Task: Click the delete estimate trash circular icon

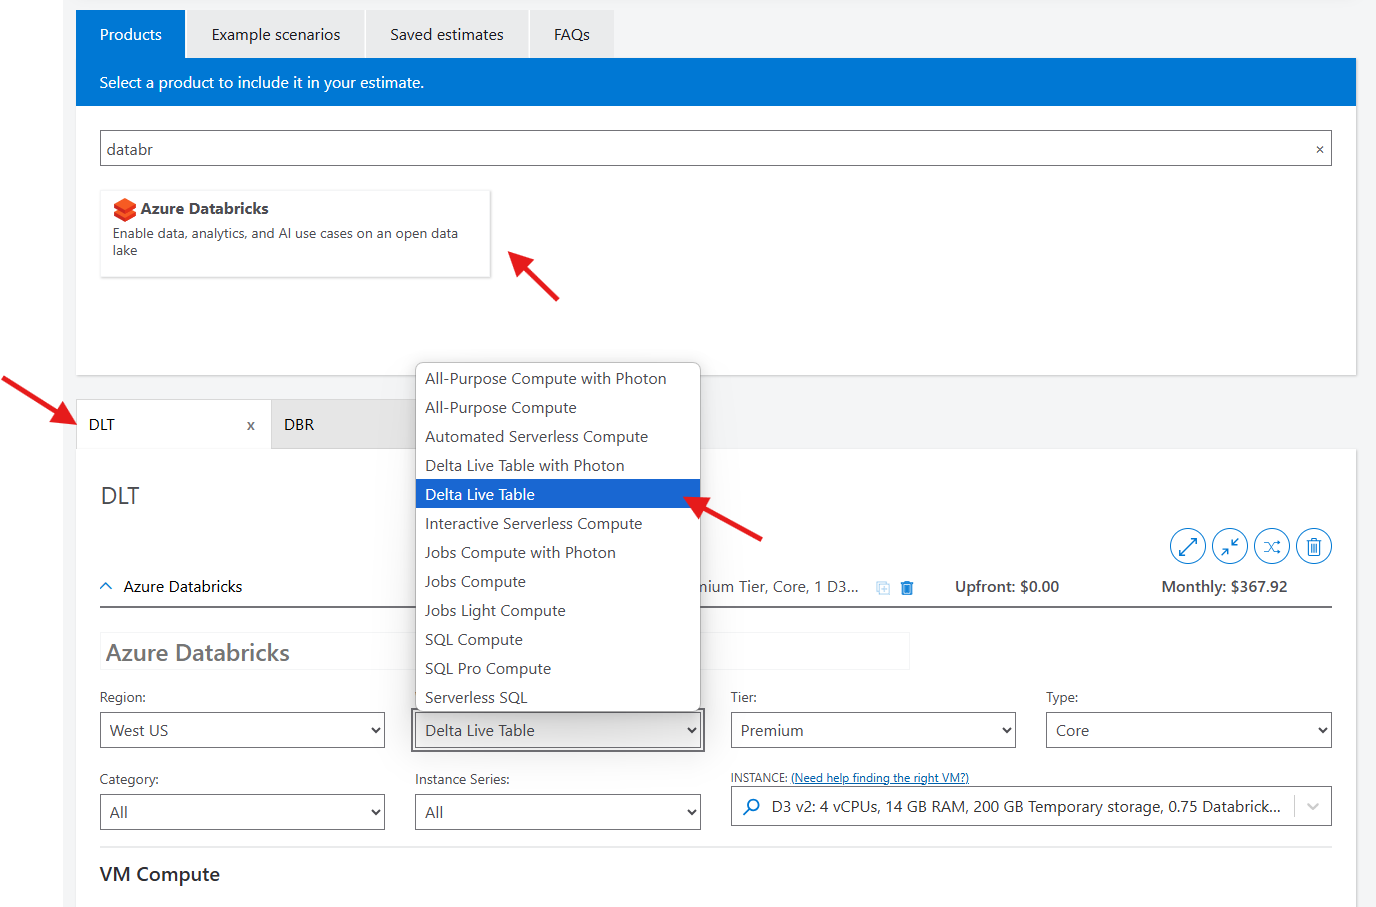Action: (1314, 547)
